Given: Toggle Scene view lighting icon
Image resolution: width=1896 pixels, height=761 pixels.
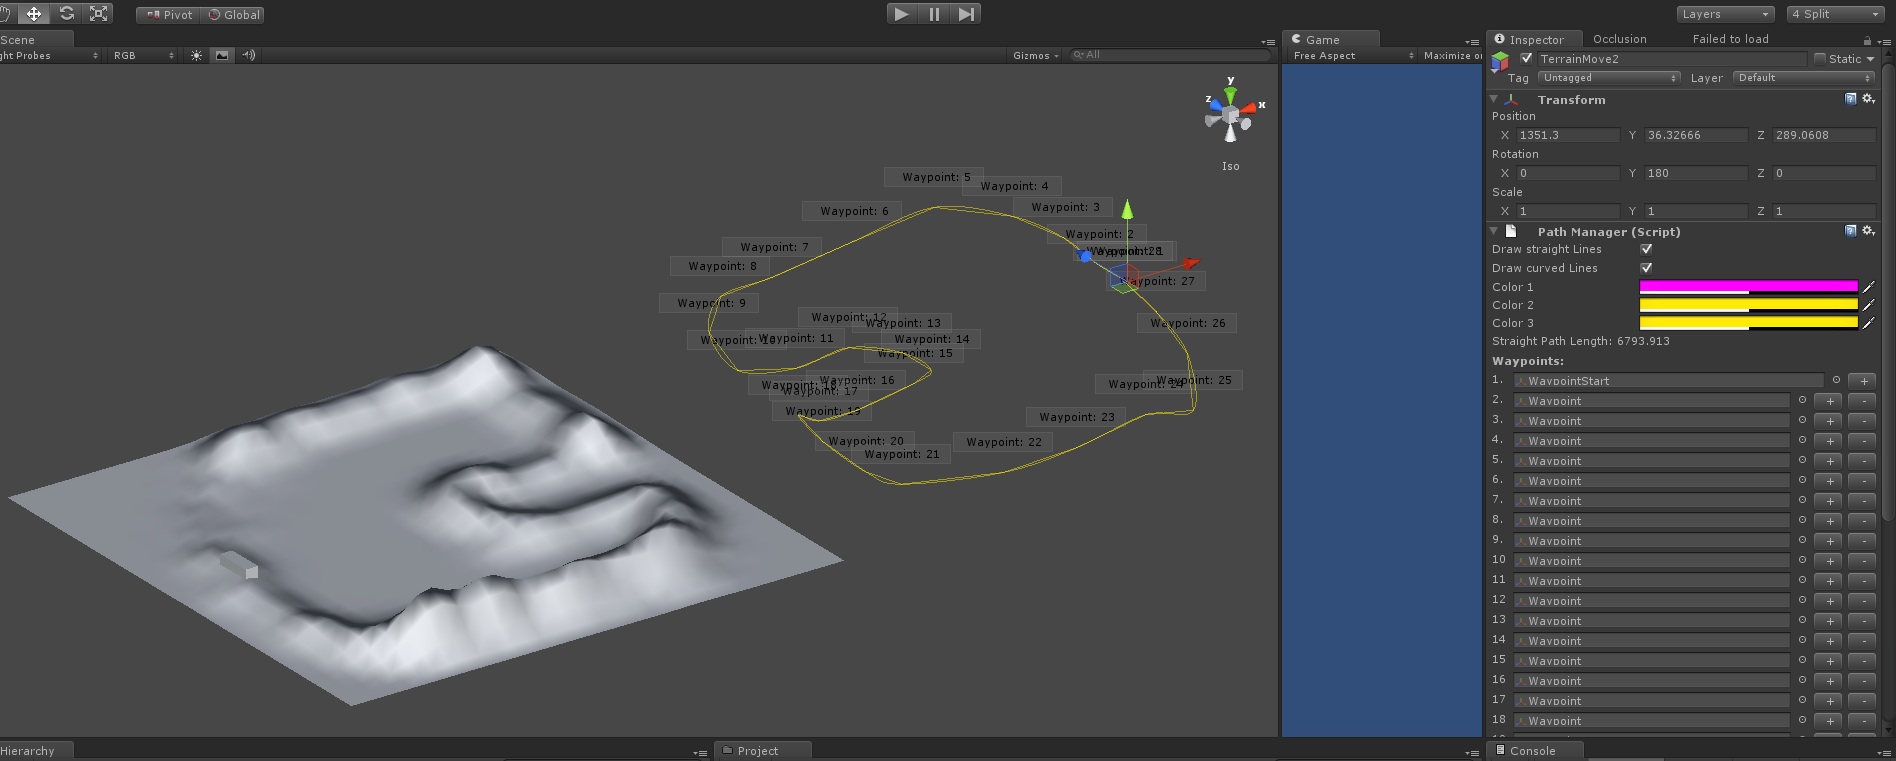Looking at the screenshot, I should point(196,56).
